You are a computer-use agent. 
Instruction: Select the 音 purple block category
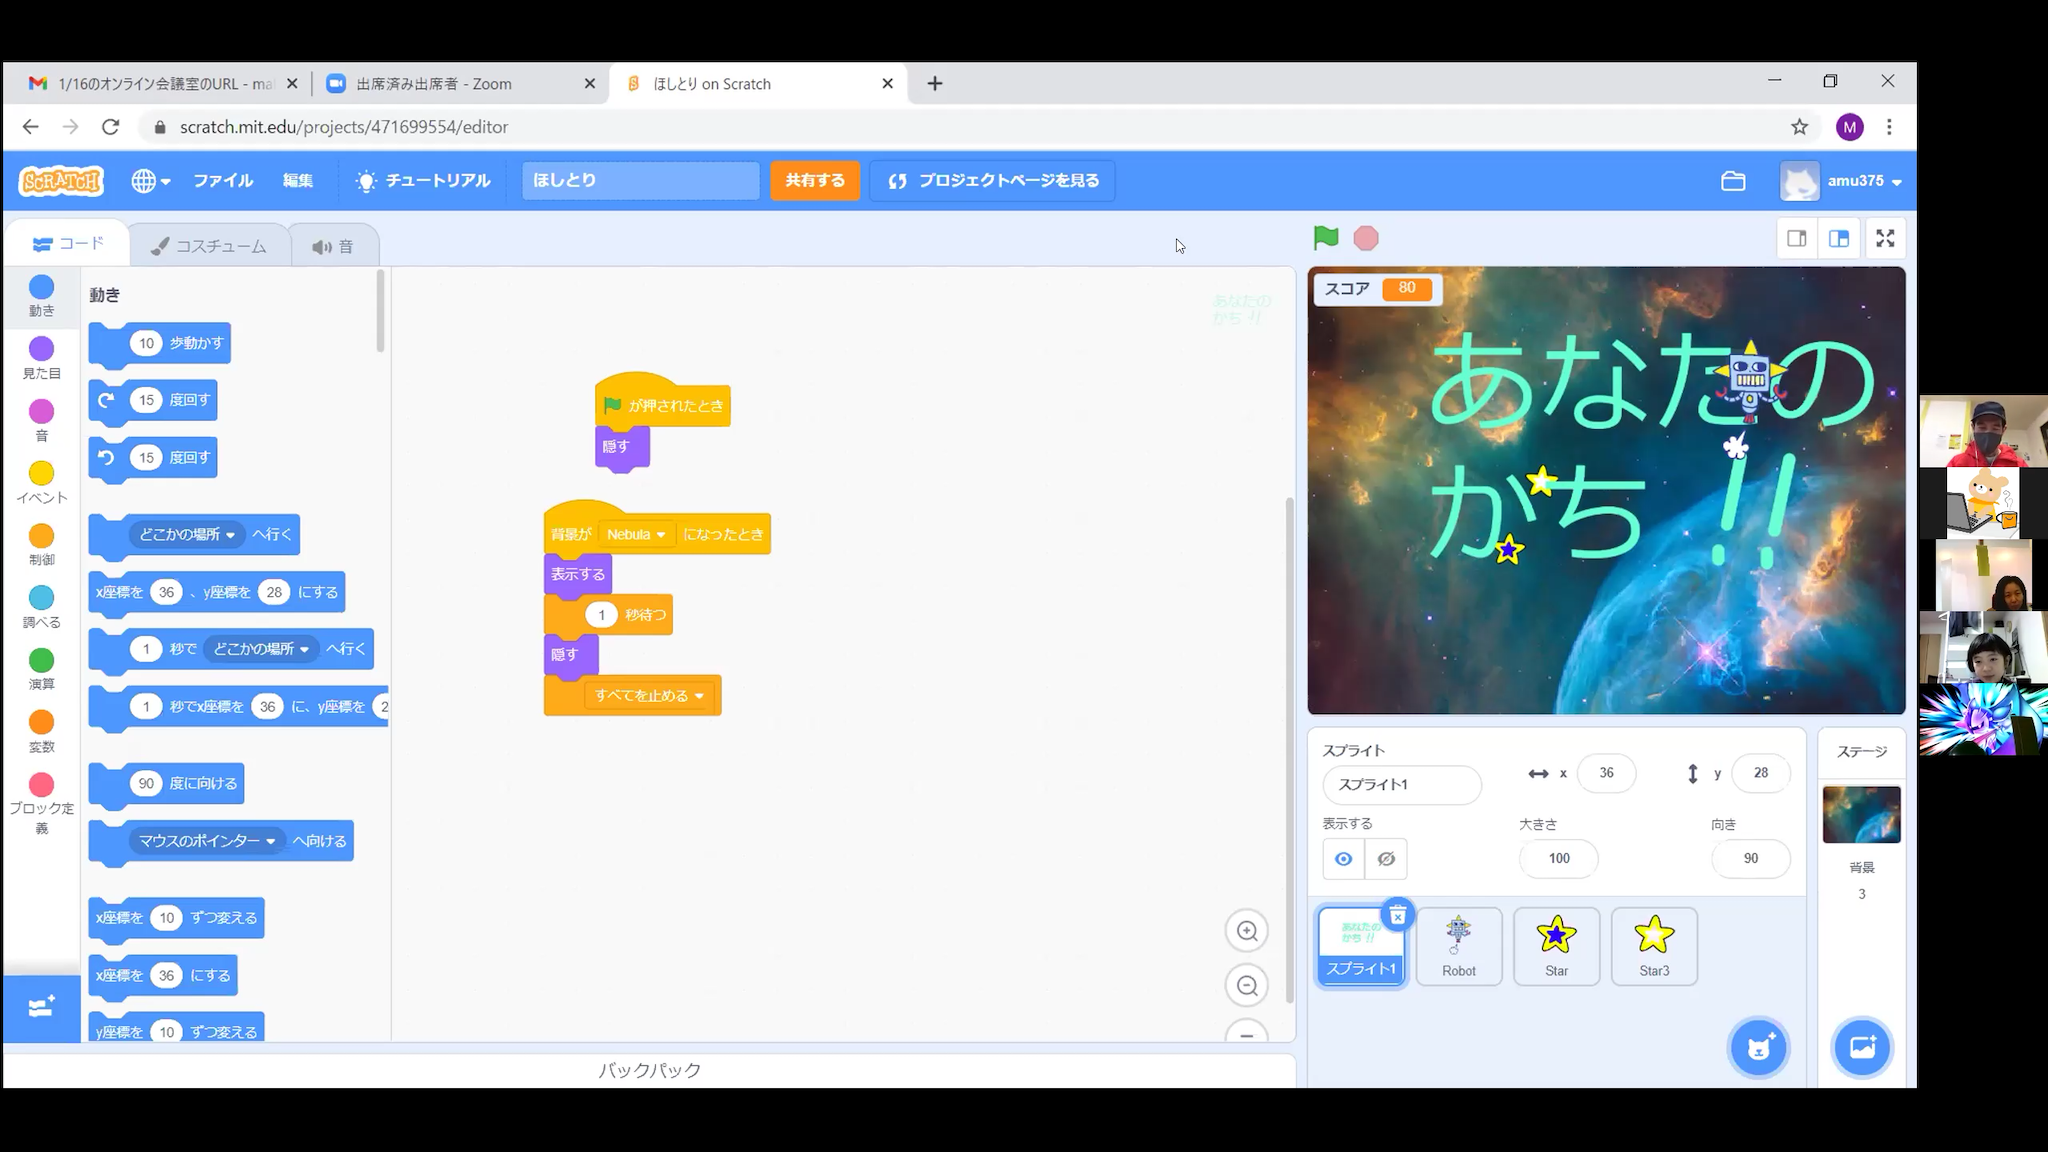point(41,421)
